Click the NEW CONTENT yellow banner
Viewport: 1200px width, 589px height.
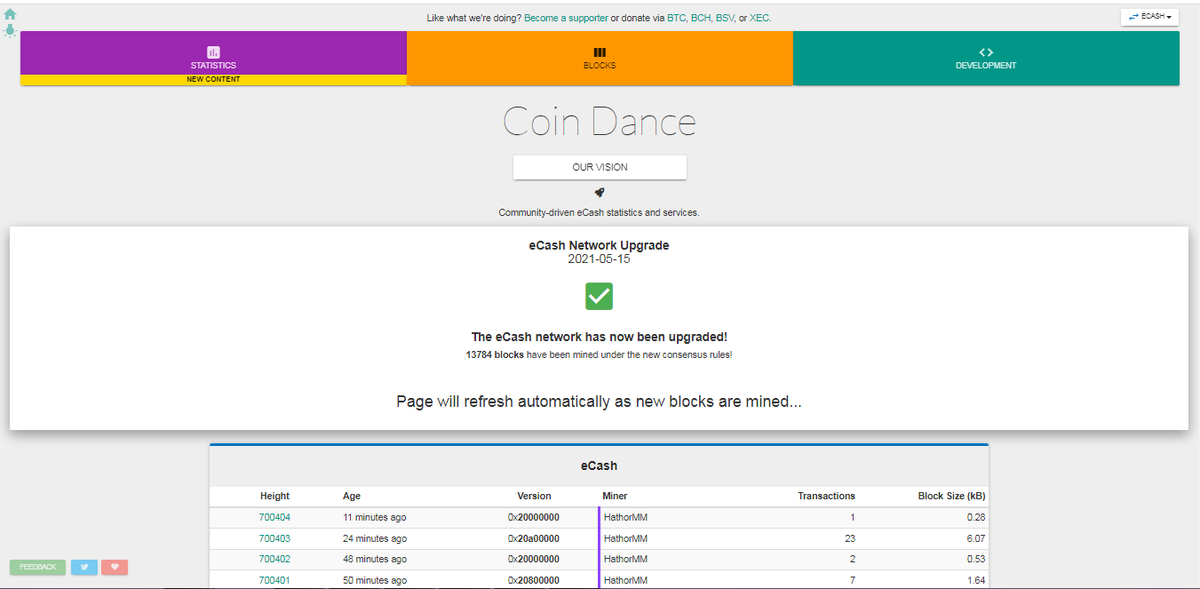[x=213, y=79]
